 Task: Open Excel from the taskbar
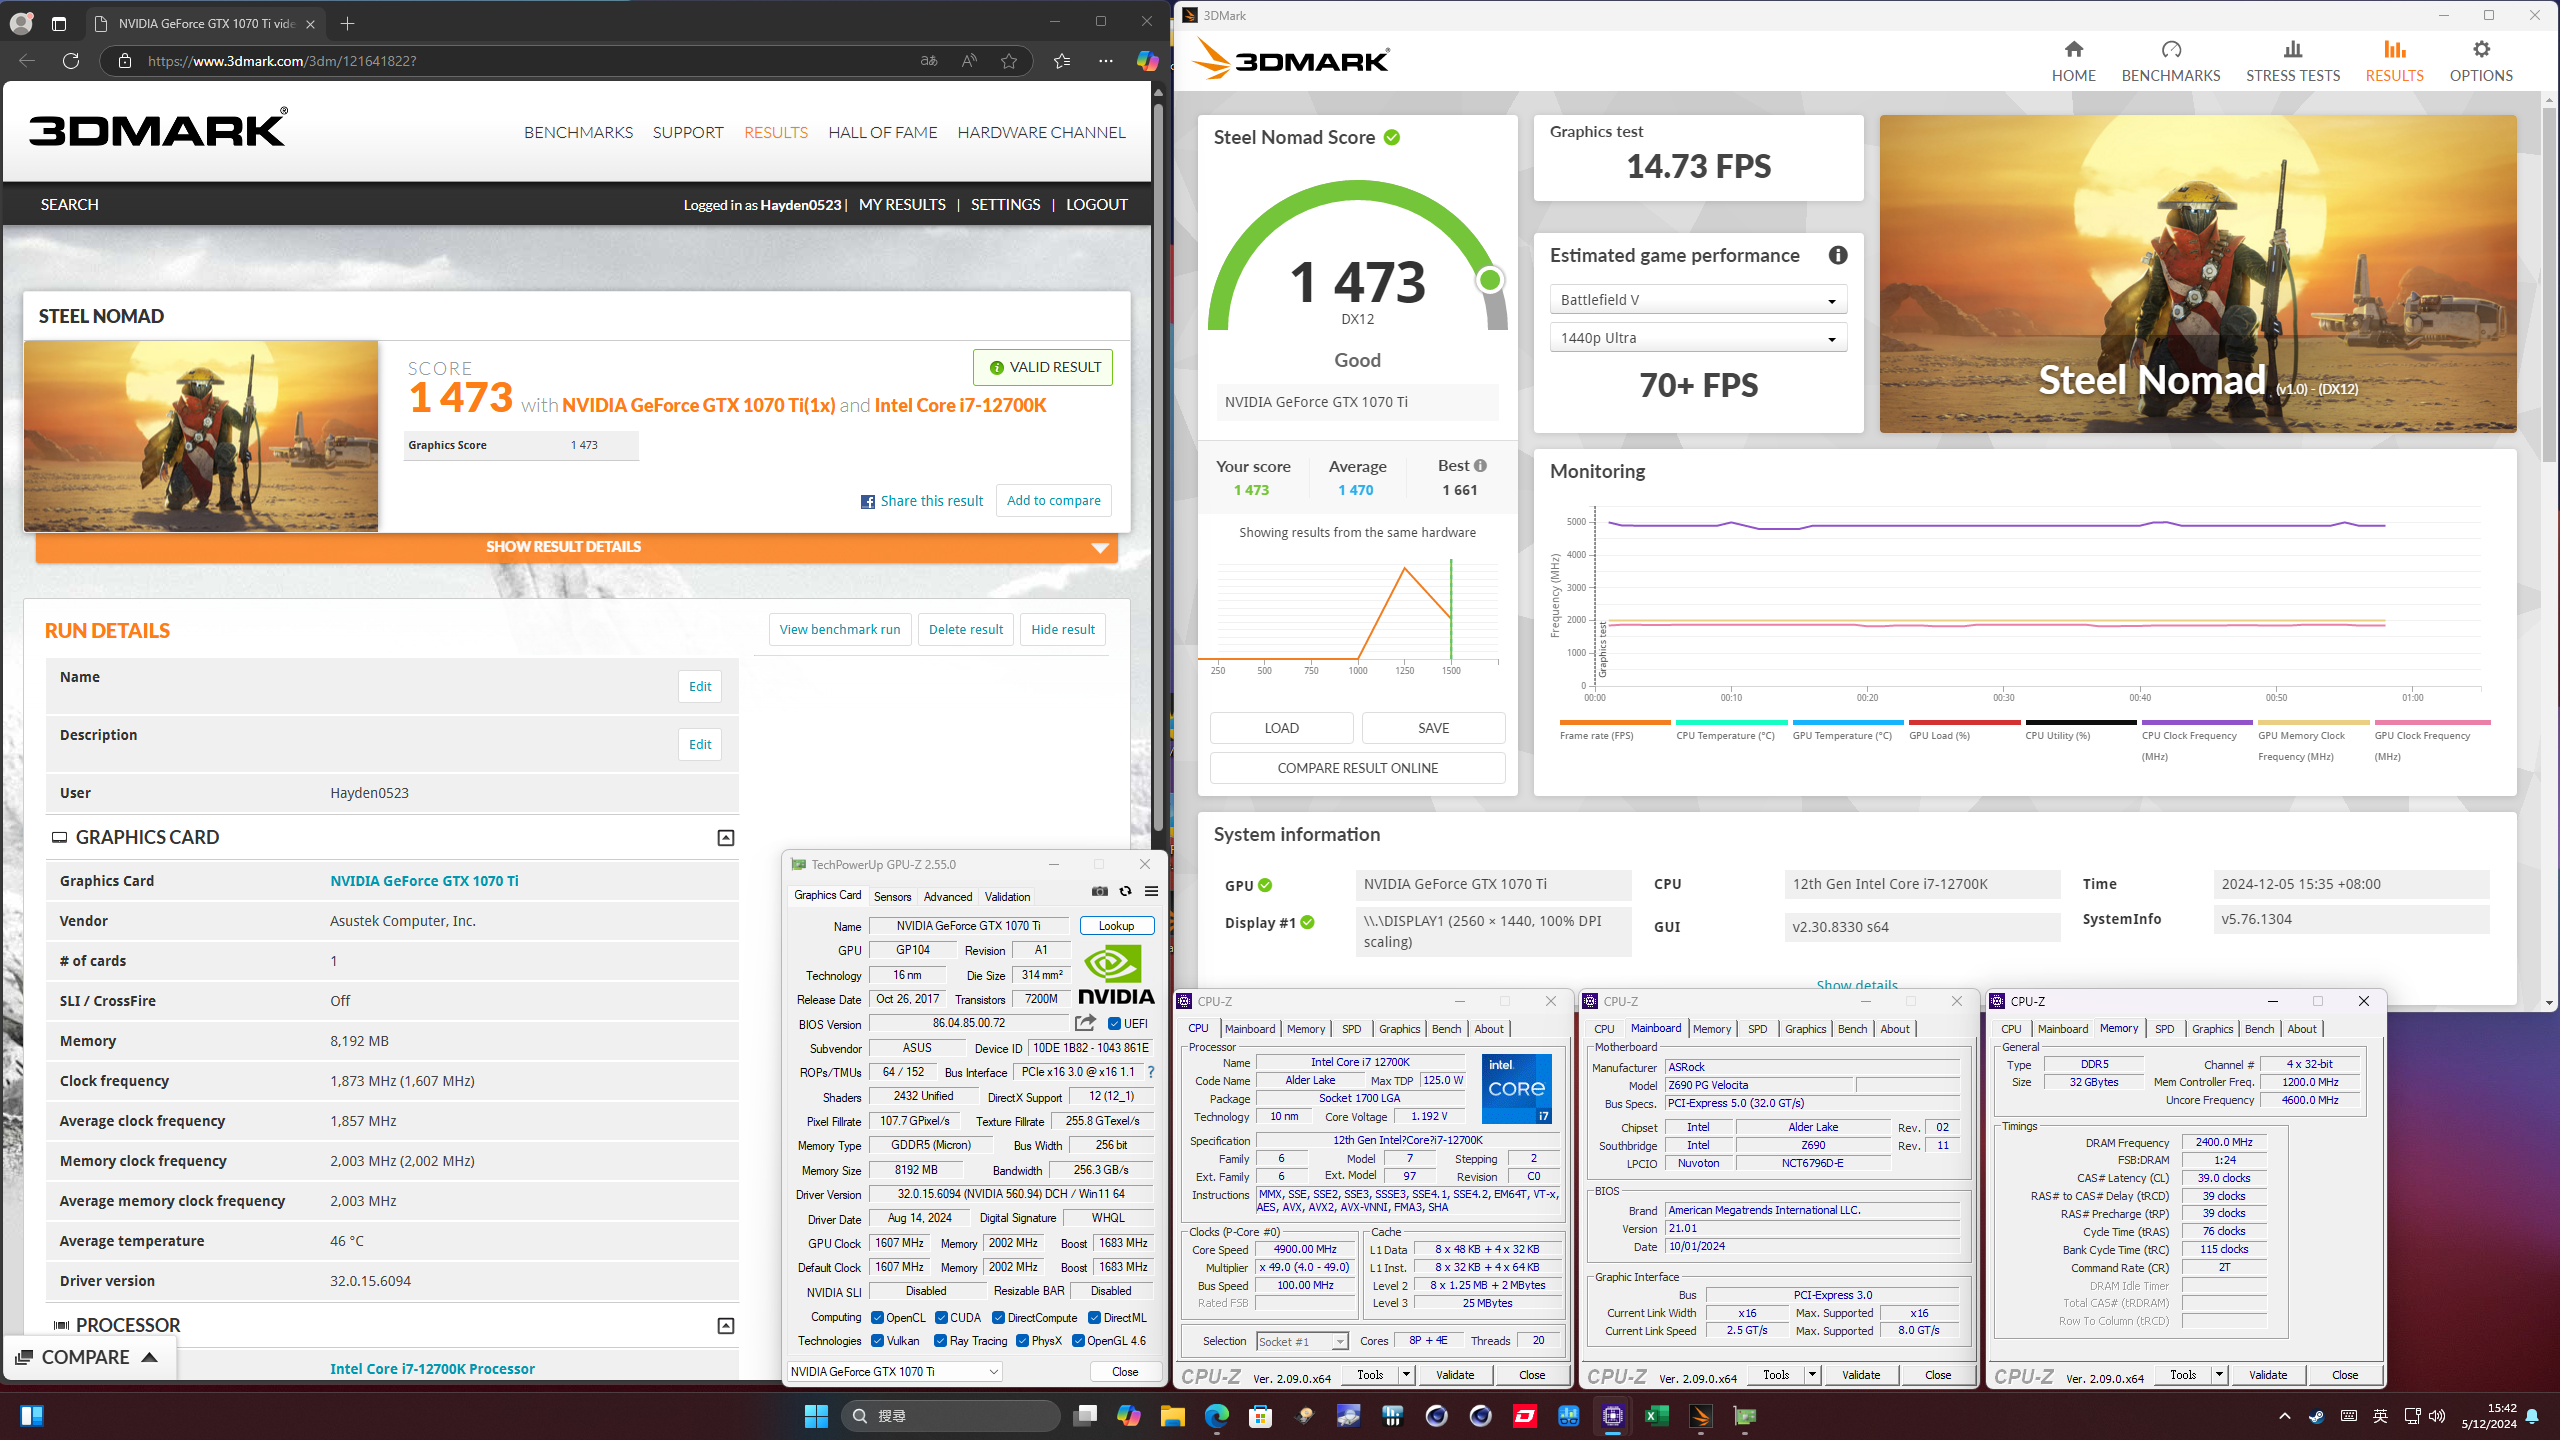click(1656, 1415)
